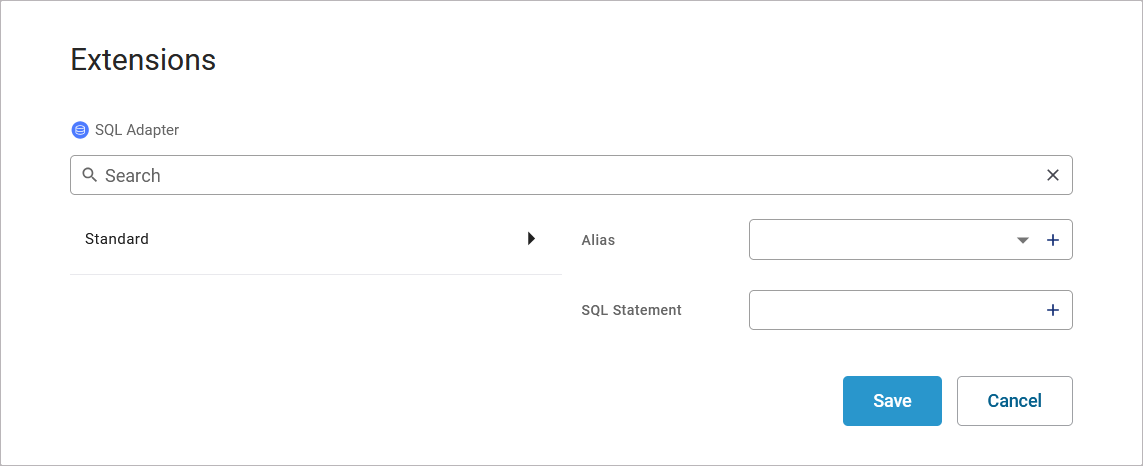Expand Standard using the right arrow
Image resolution: width=1143 pixels, height=466 pixels.
(x=531, y=239)
